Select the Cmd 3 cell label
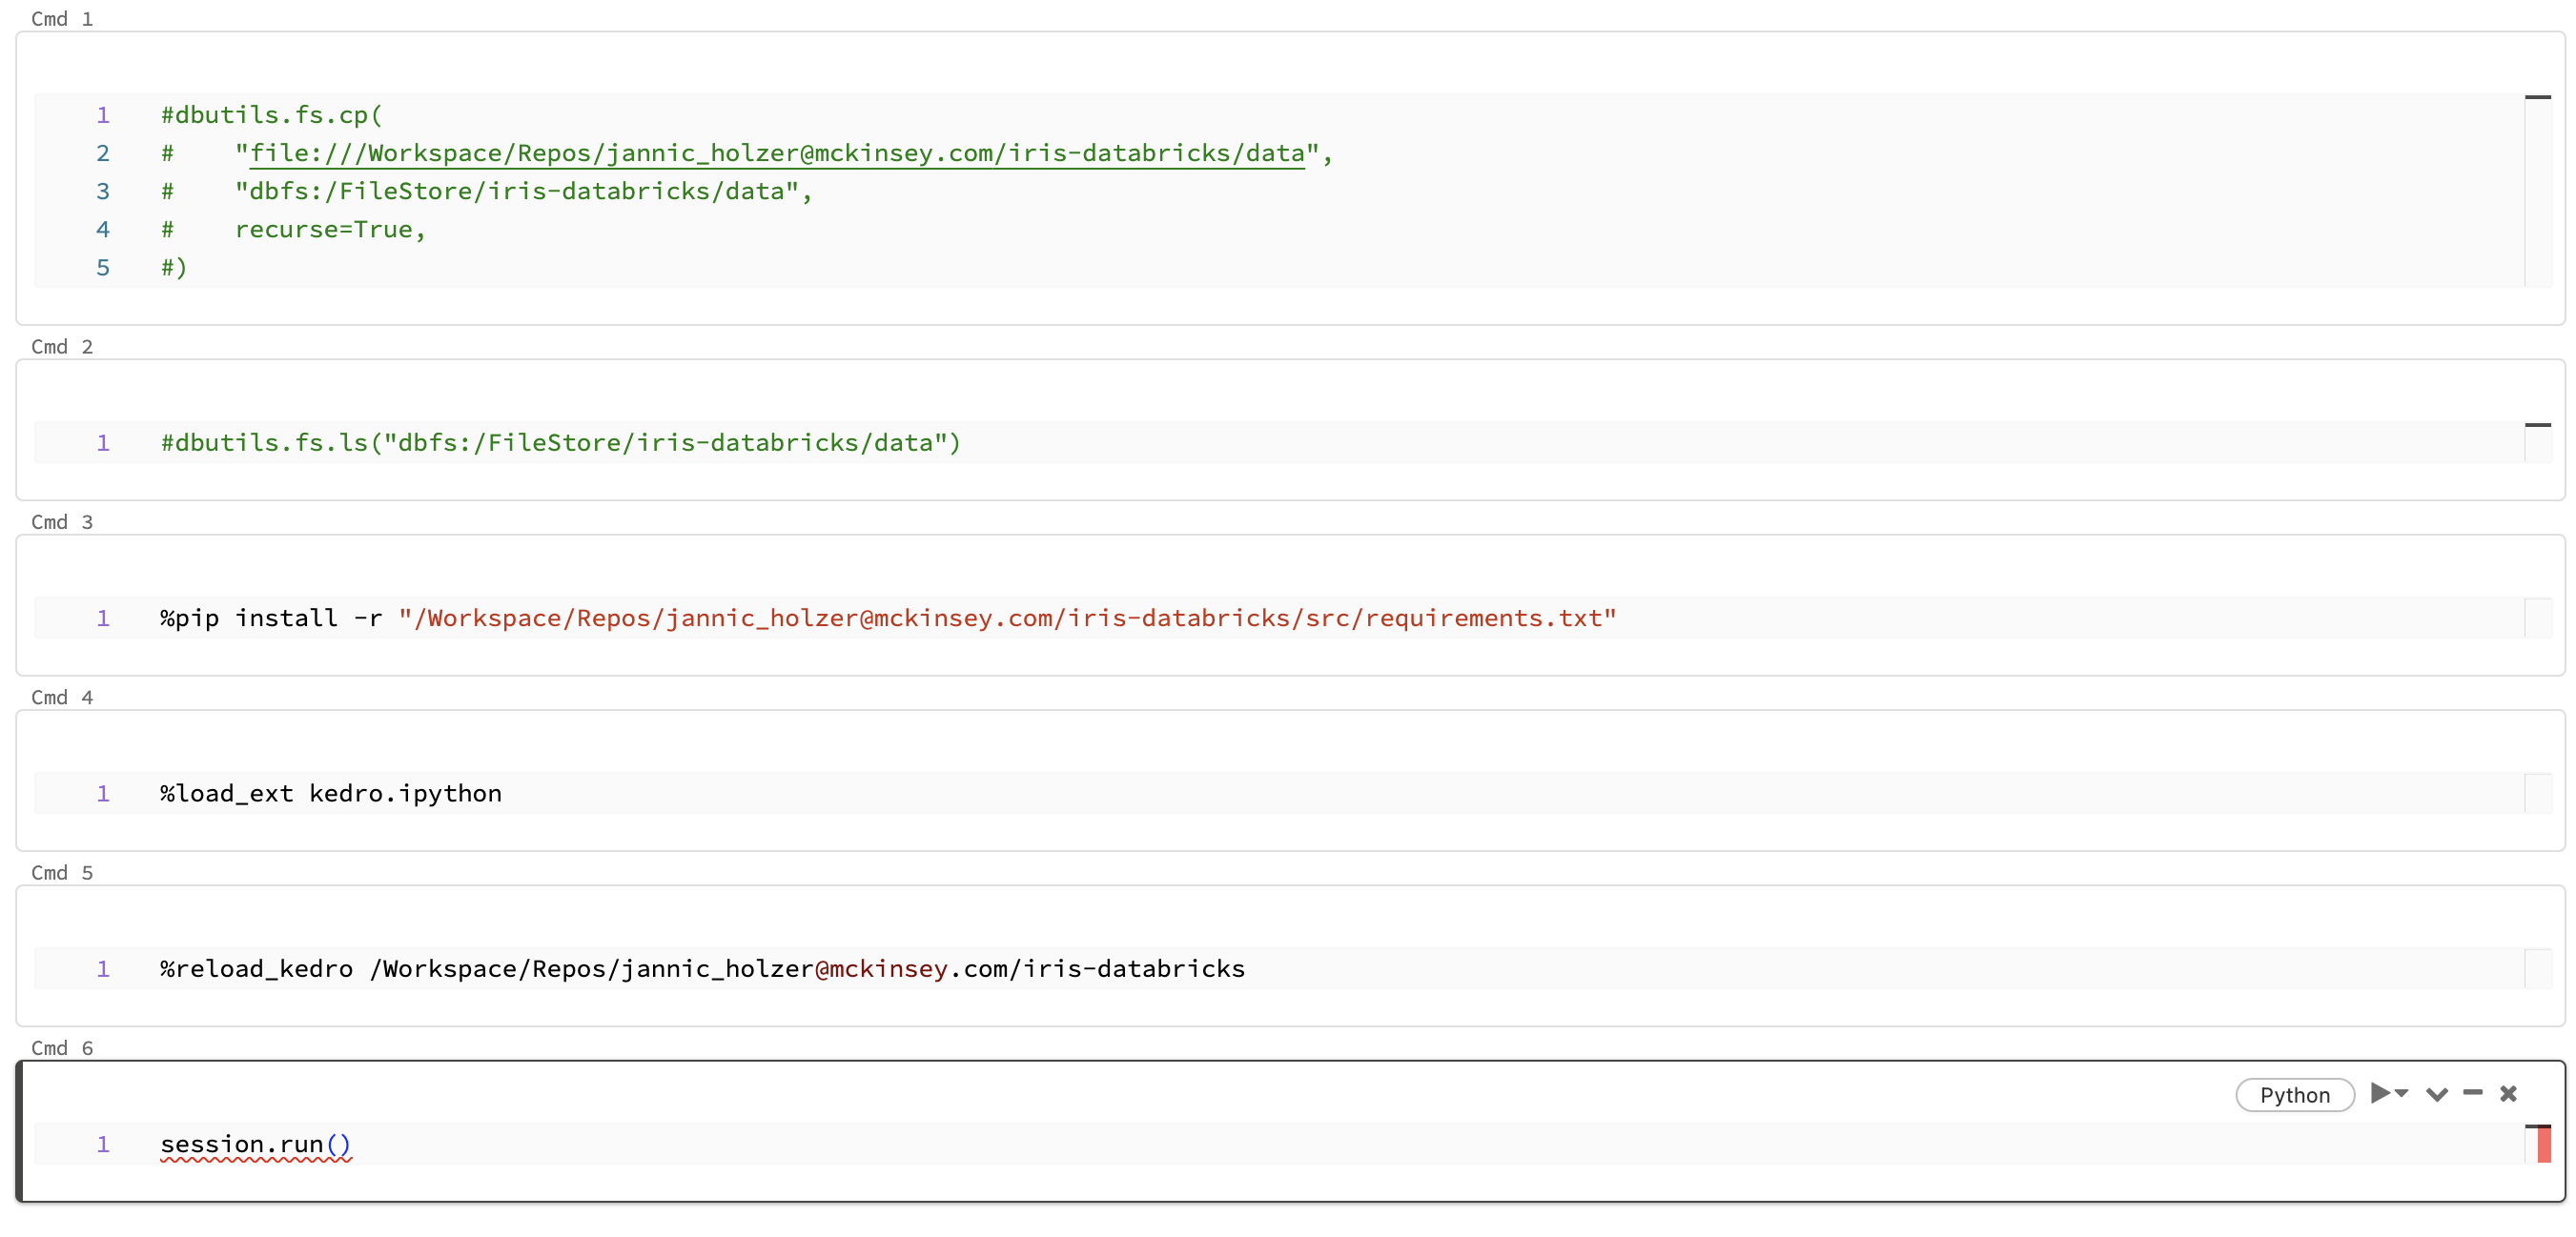2576x1237 pixels. [62, 521]
